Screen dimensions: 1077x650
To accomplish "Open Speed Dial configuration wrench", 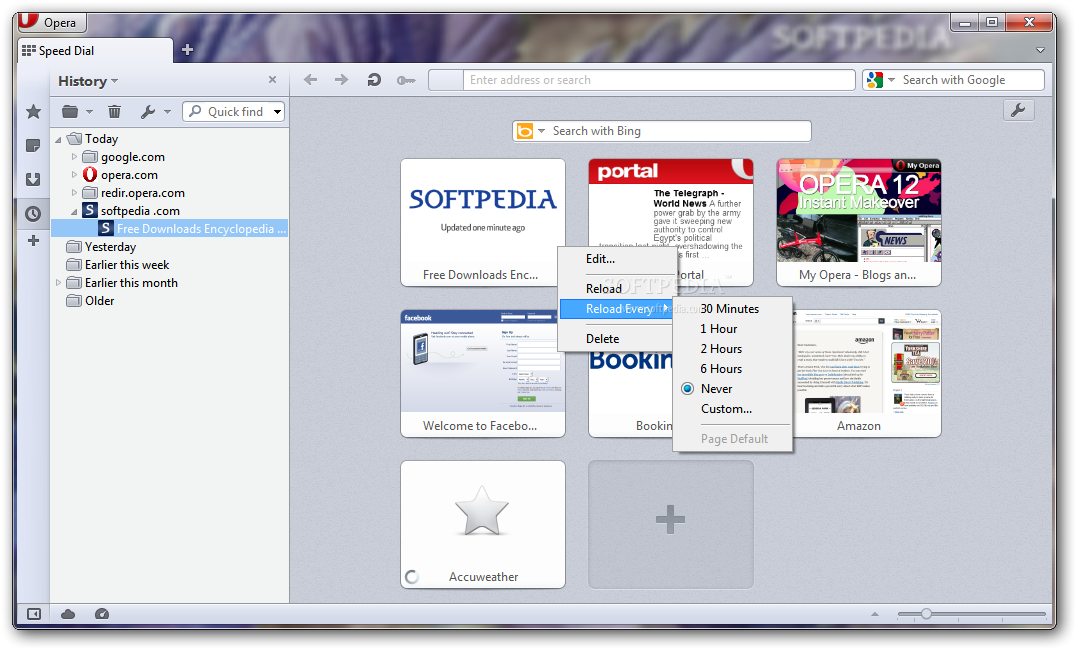I will point(1018,110).
